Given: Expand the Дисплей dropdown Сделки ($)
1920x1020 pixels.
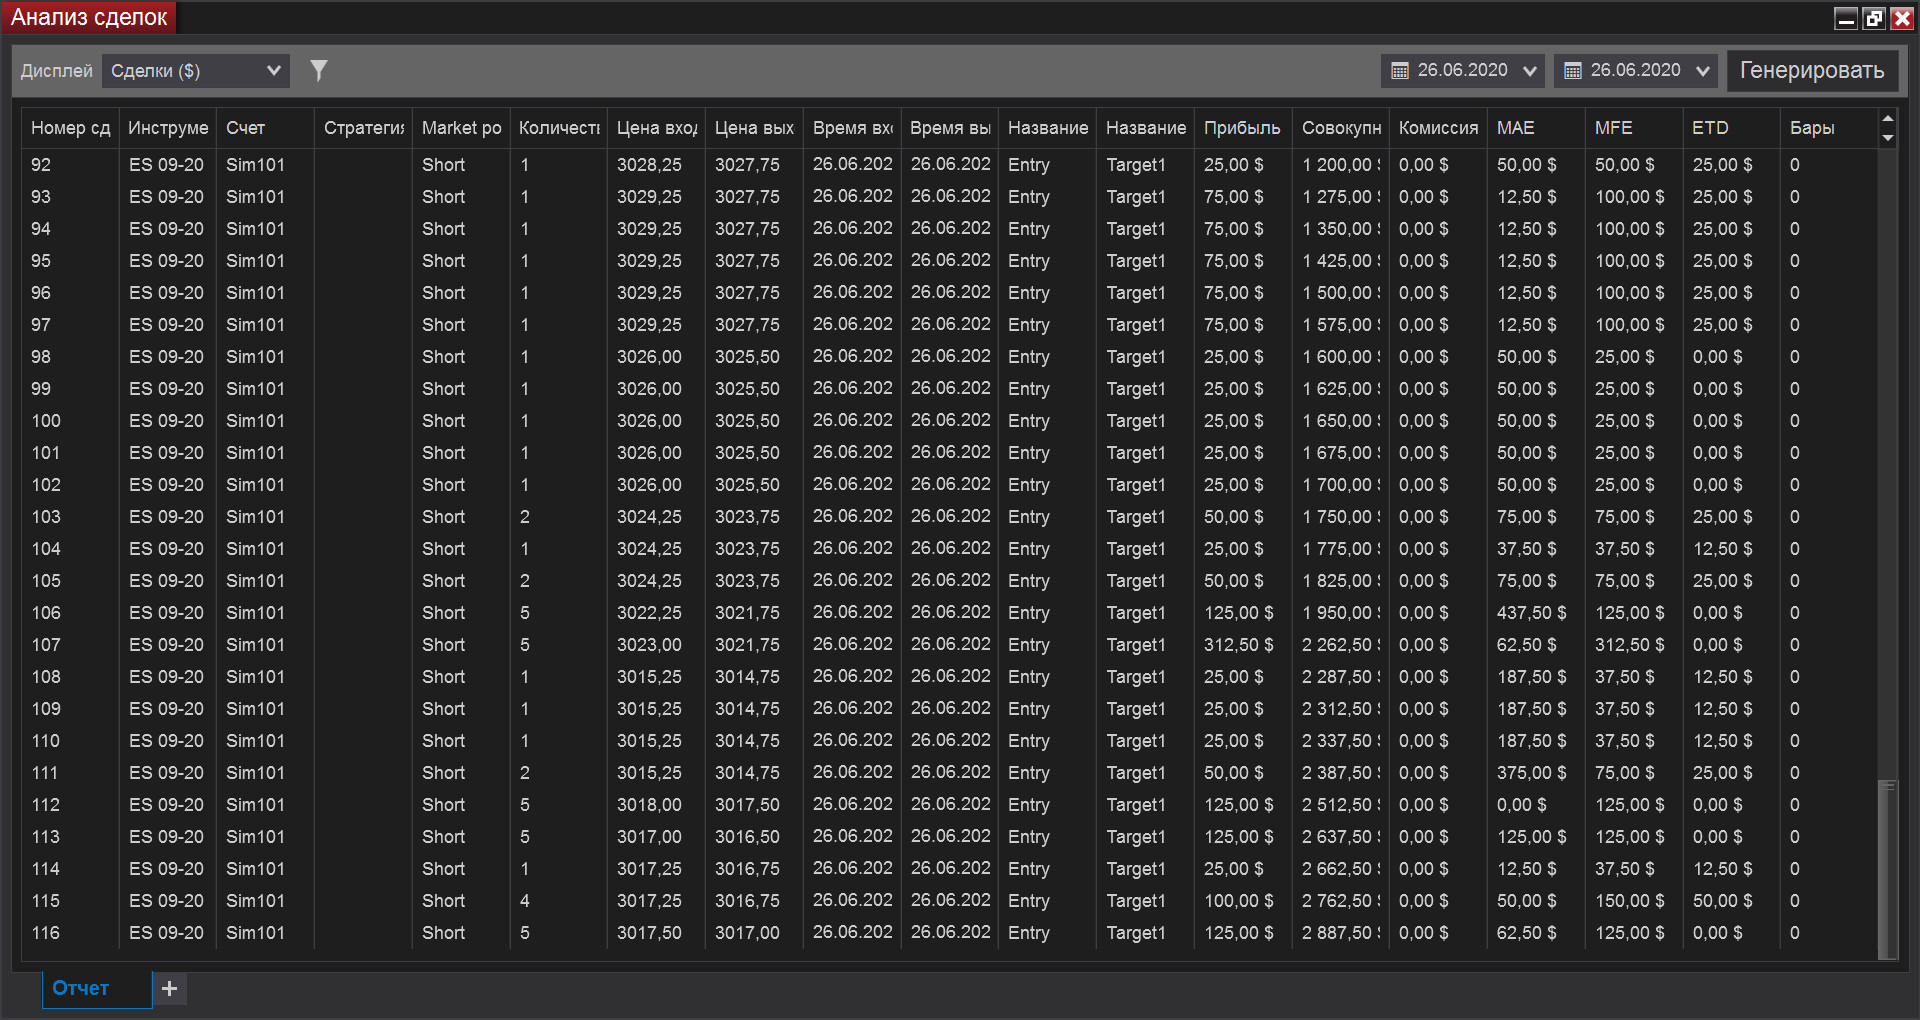Looking at the screenshot, I should click(196, 71).
